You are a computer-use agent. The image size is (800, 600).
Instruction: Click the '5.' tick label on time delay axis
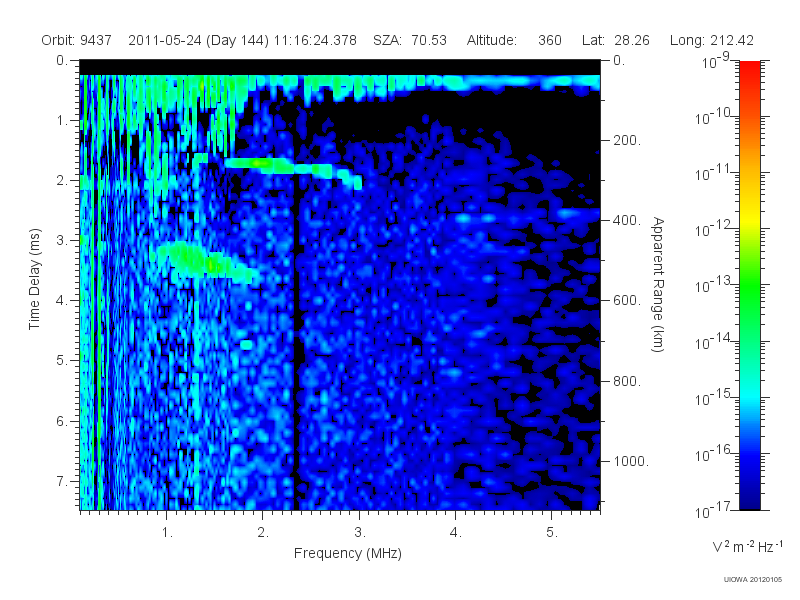pyautogui.click(x=62, y=360)
